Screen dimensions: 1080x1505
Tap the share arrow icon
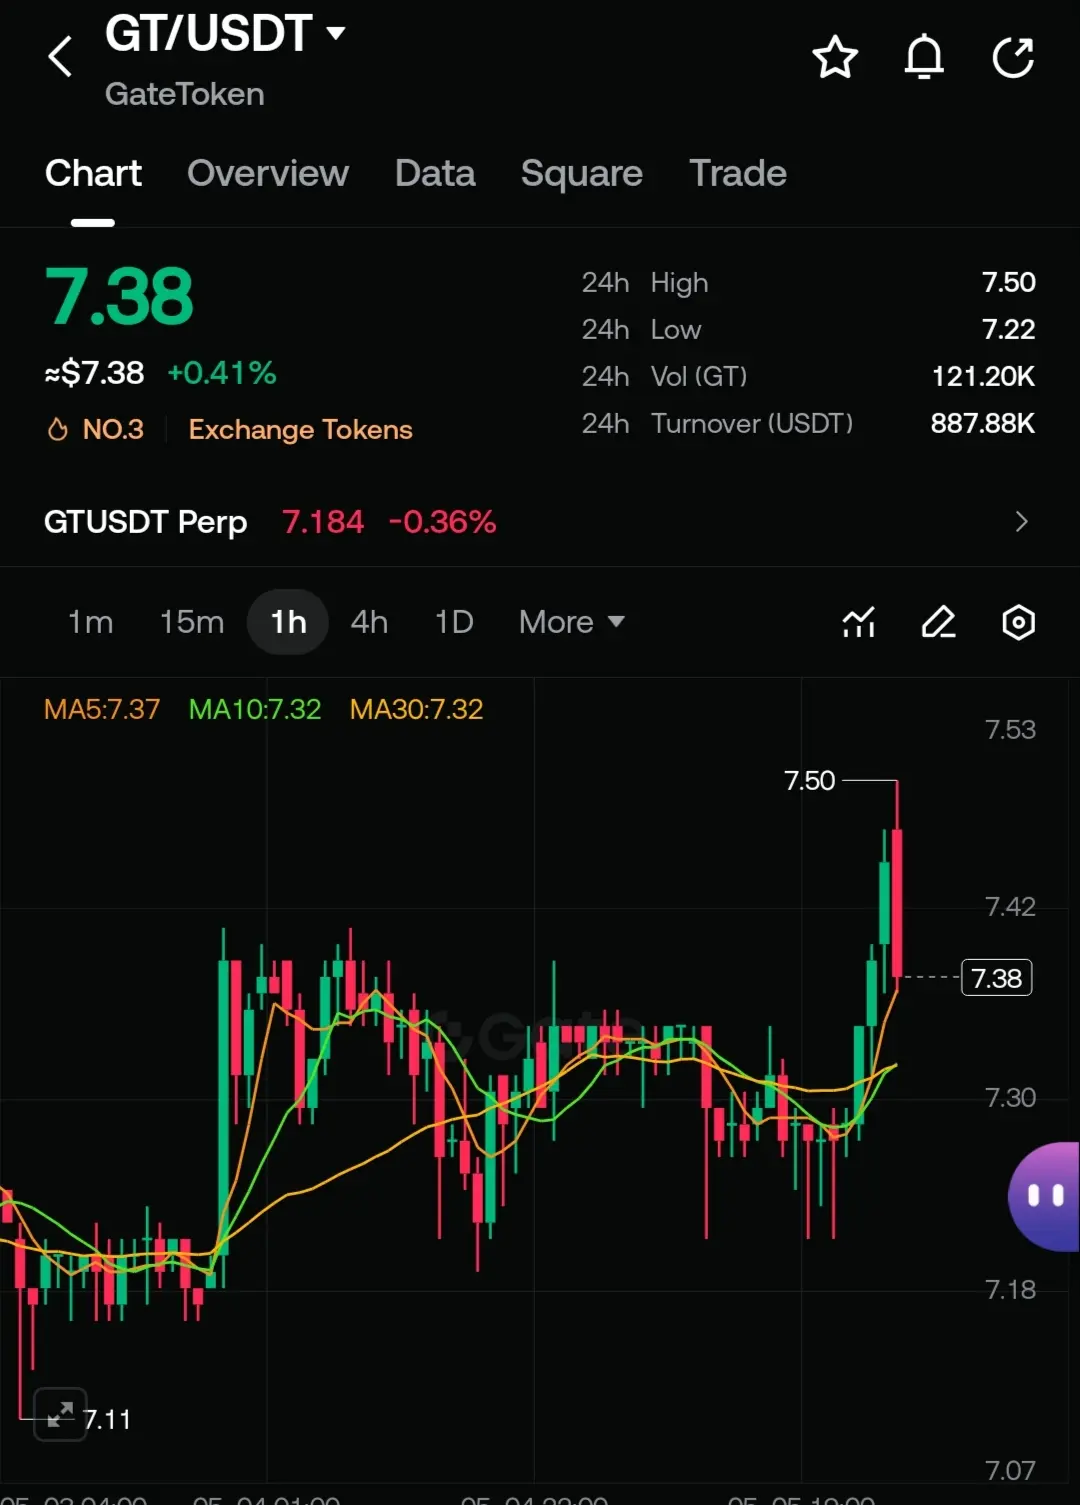pos(1013,57)
